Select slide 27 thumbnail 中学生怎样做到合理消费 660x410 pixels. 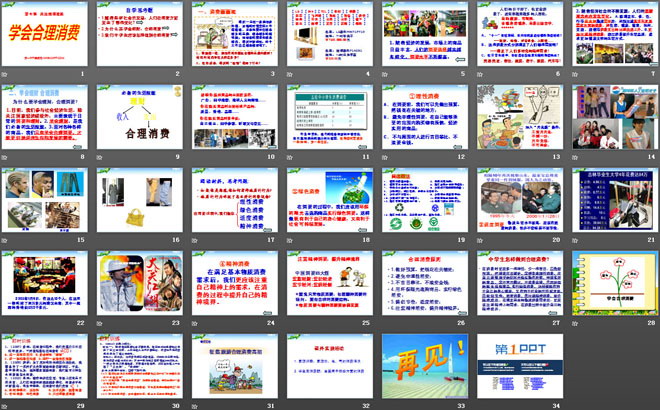(x=520, y=283)
